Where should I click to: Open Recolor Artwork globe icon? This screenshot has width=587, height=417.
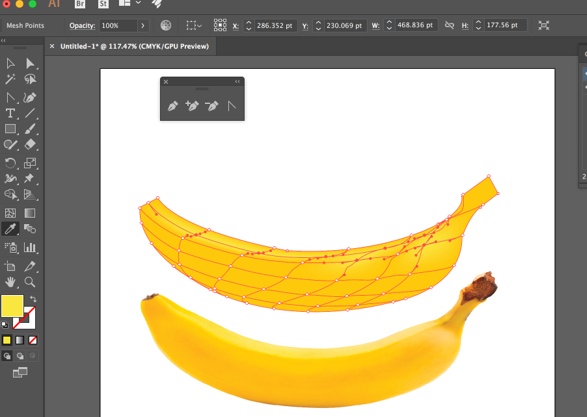pos(166,25)
